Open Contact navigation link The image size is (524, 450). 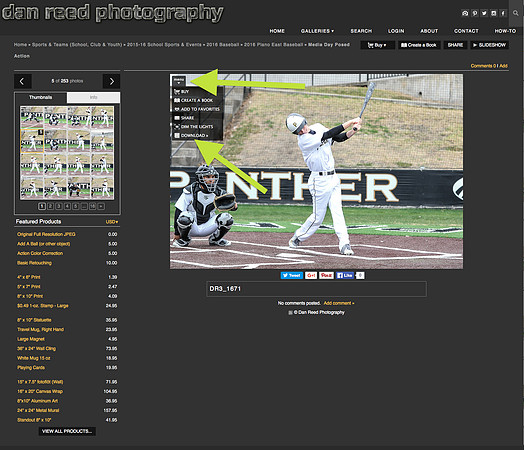pyautogui.click(x=466, y=31)
